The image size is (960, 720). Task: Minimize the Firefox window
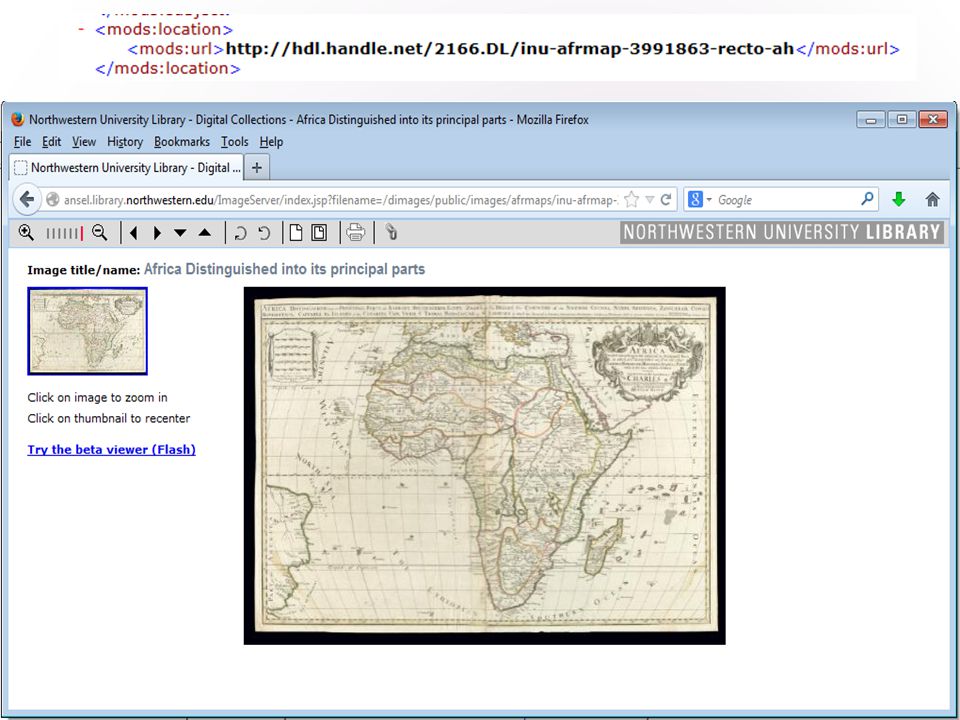871,119
